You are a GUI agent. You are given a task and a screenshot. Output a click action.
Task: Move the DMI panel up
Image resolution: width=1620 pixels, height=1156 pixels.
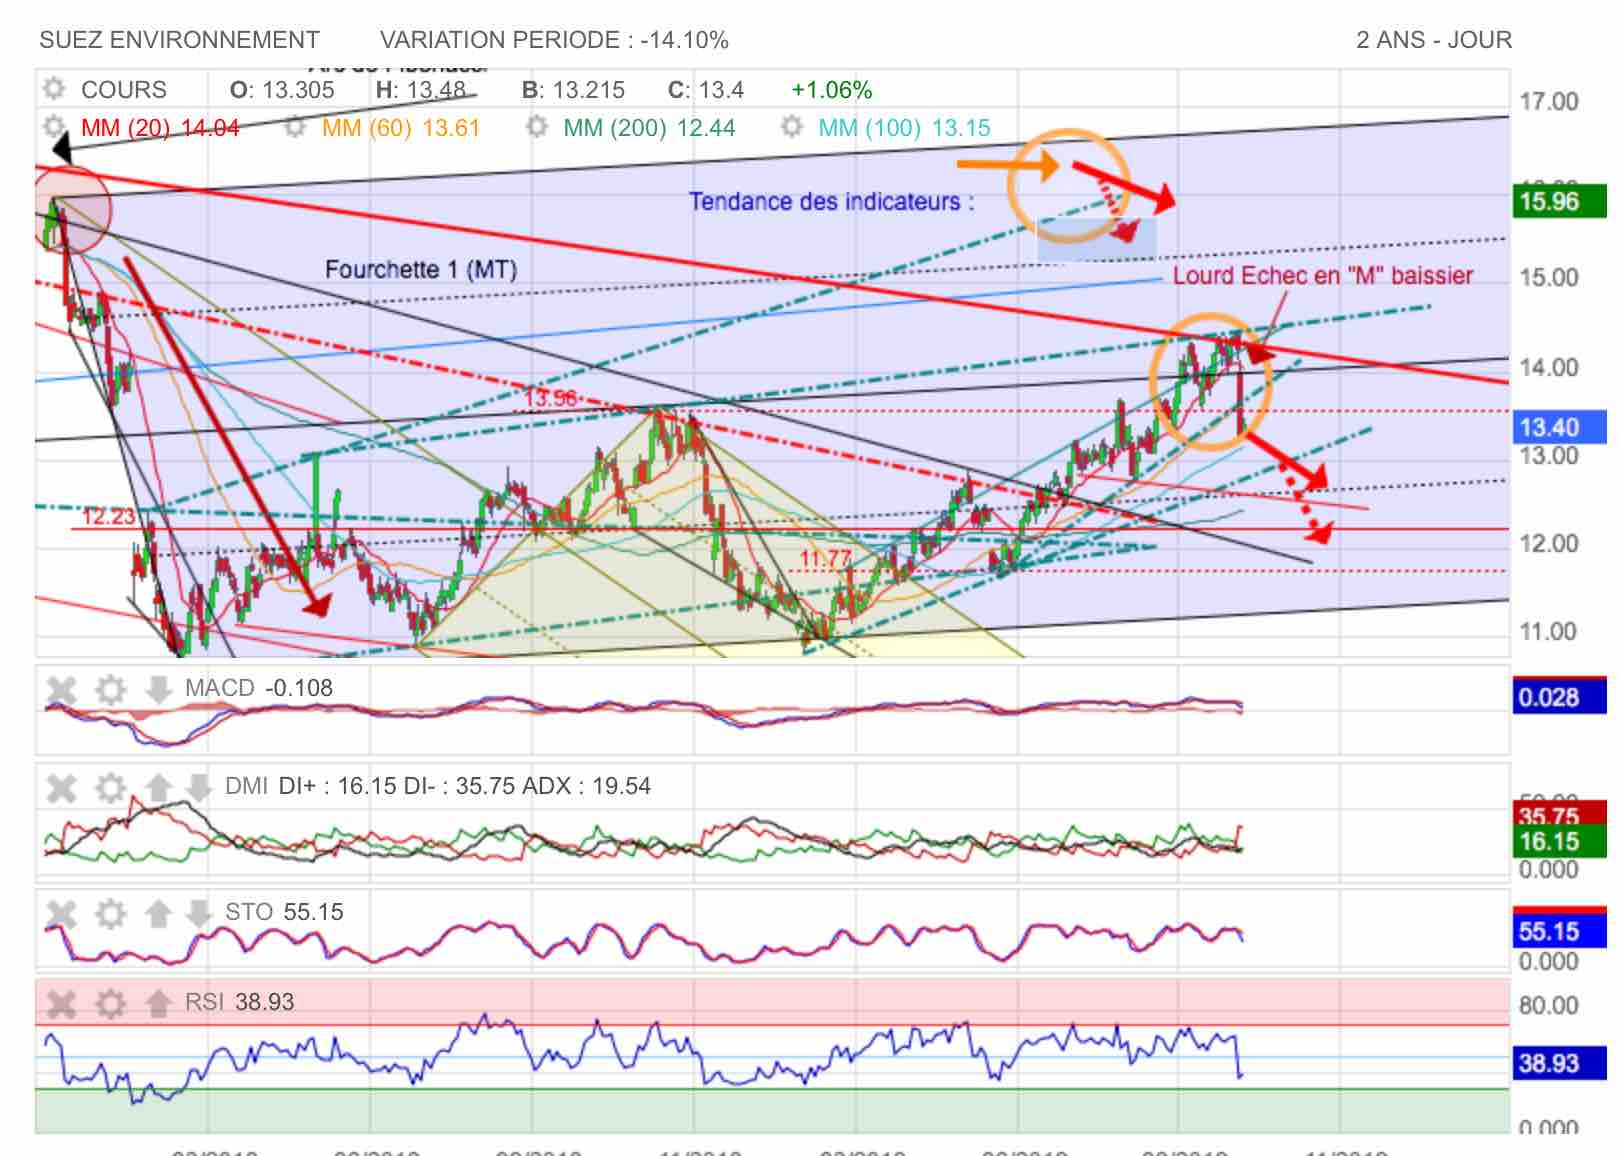pos(158,787)
